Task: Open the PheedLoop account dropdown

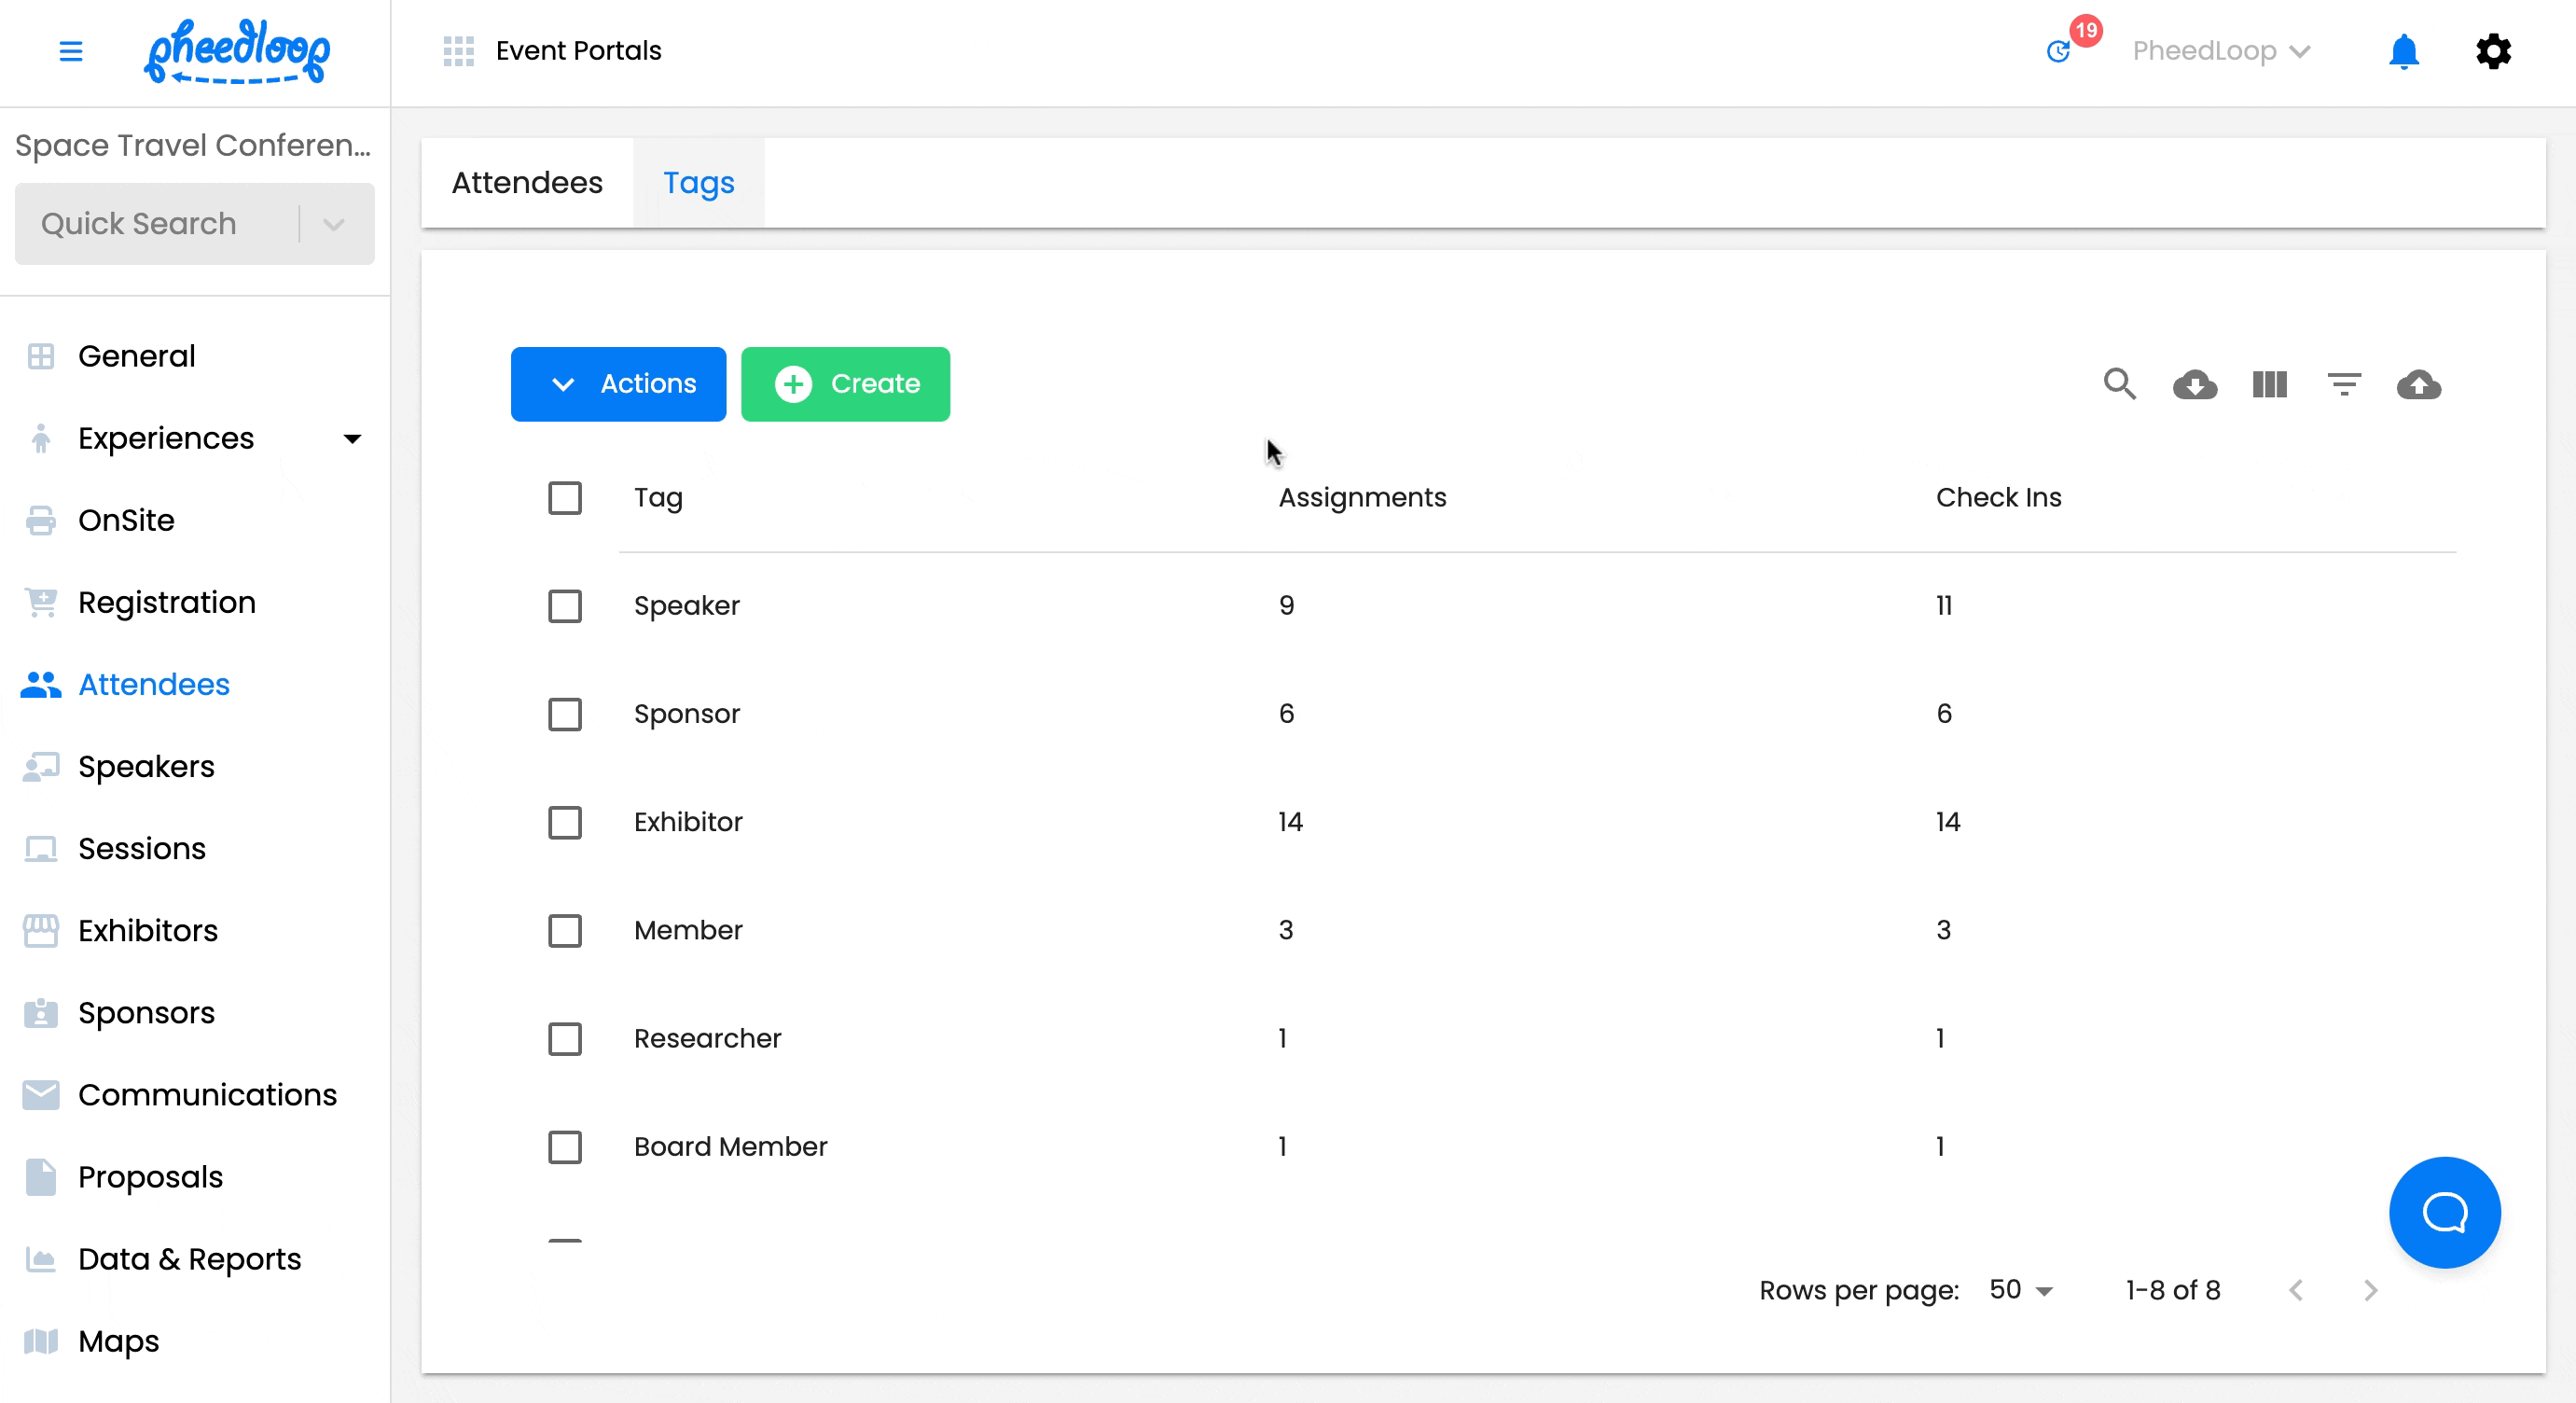Action: [x=2221, y=50]
